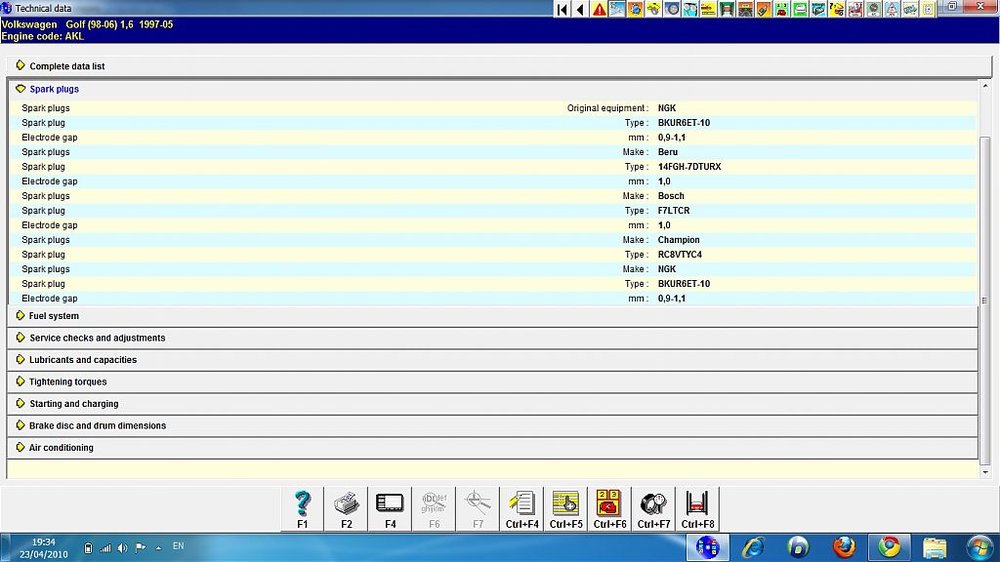The height and width of the screenshot is (562, 1000).
Task: Expand Starting and charging section
Action: (x=493, y=404)
